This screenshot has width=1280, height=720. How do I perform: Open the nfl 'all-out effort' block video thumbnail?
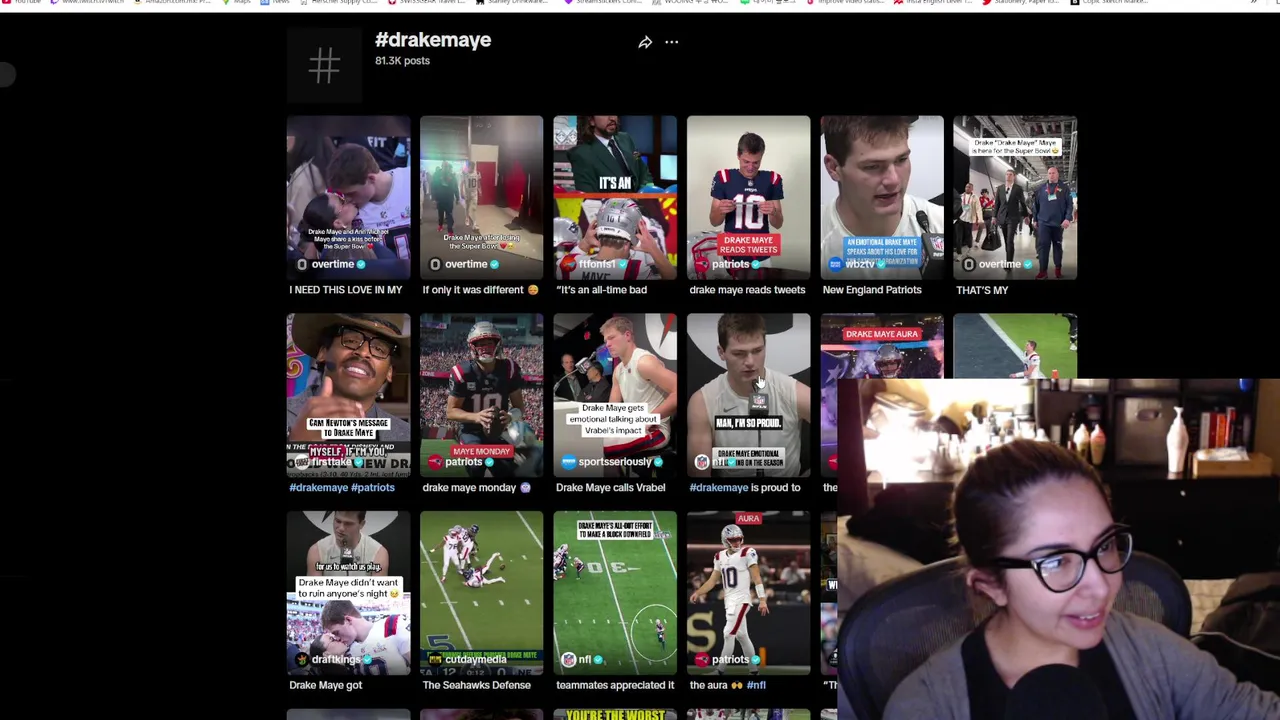615,593
